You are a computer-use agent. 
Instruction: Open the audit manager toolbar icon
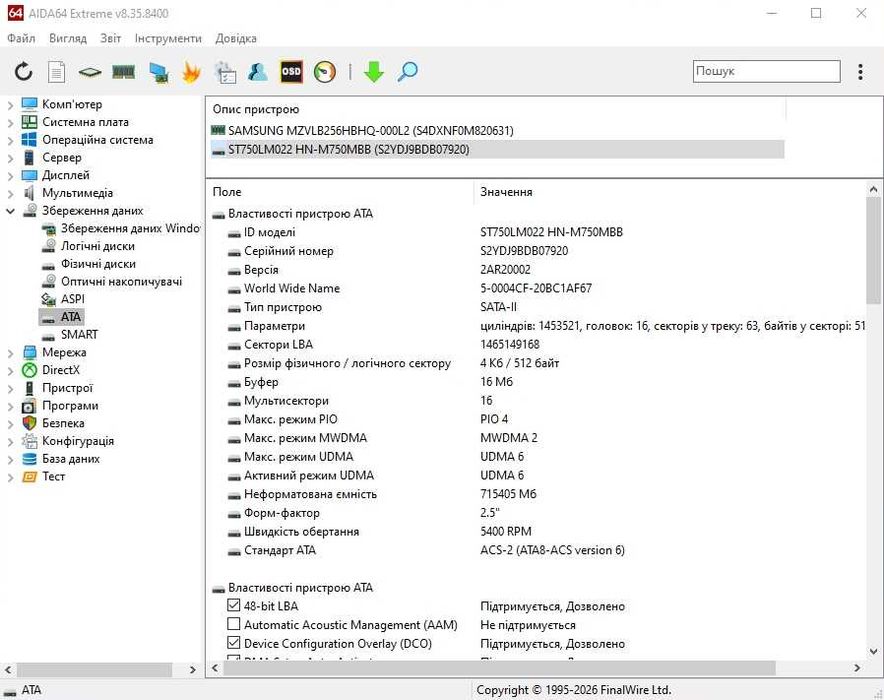point(225,72)
